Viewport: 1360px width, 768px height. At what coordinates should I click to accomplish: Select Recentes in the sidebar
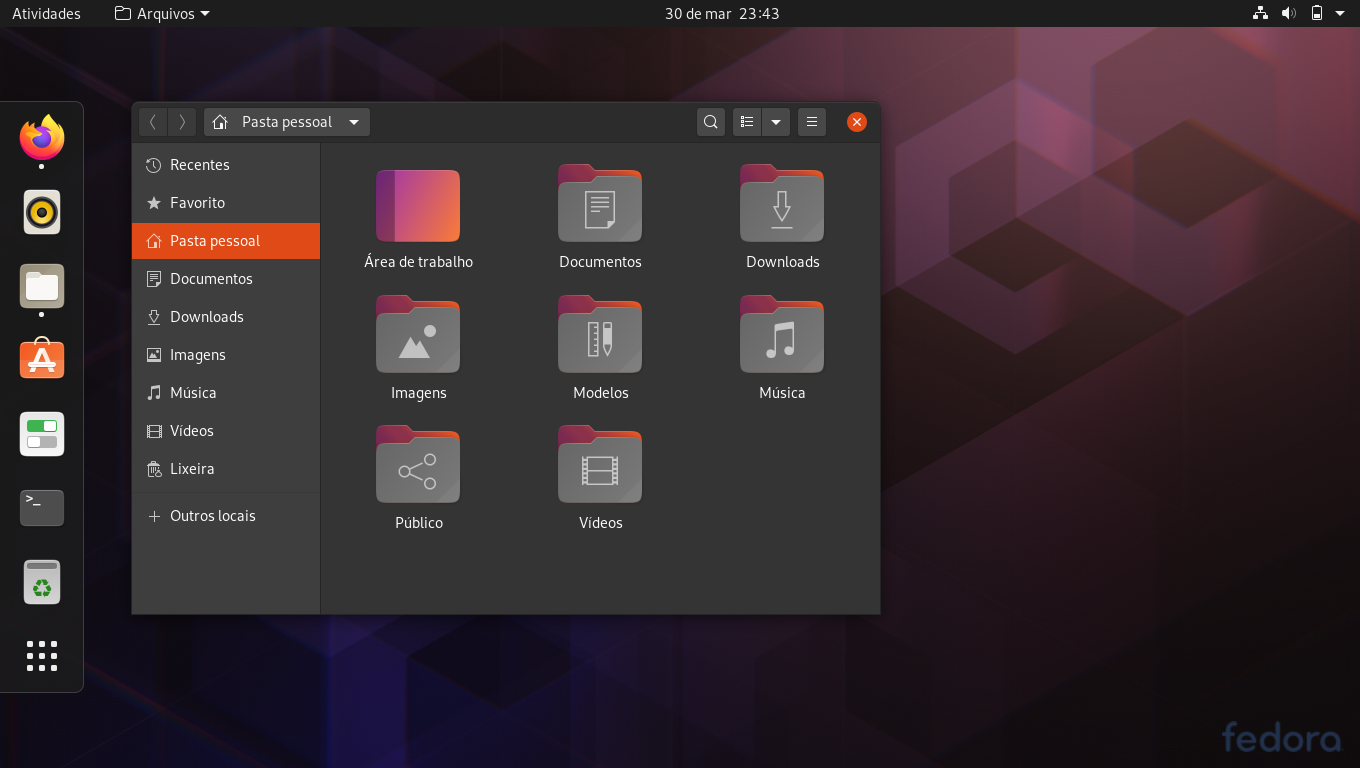[x=226, y=165]
